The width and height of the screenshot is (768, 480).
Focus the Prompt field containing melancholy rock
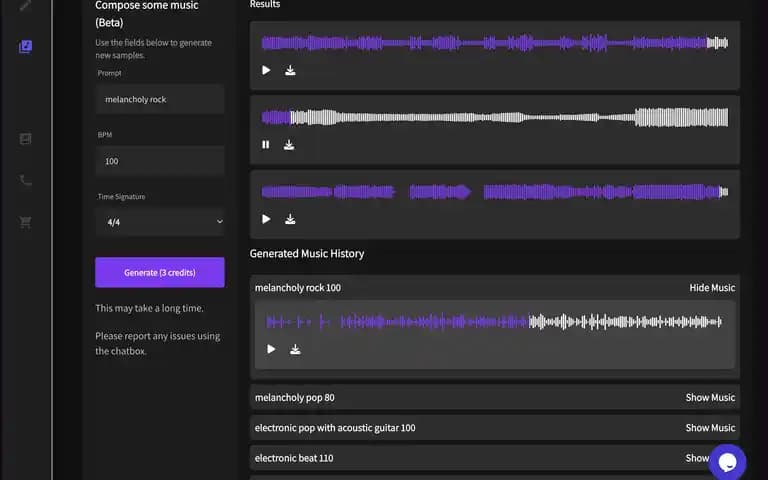click(x=160, y=99)
